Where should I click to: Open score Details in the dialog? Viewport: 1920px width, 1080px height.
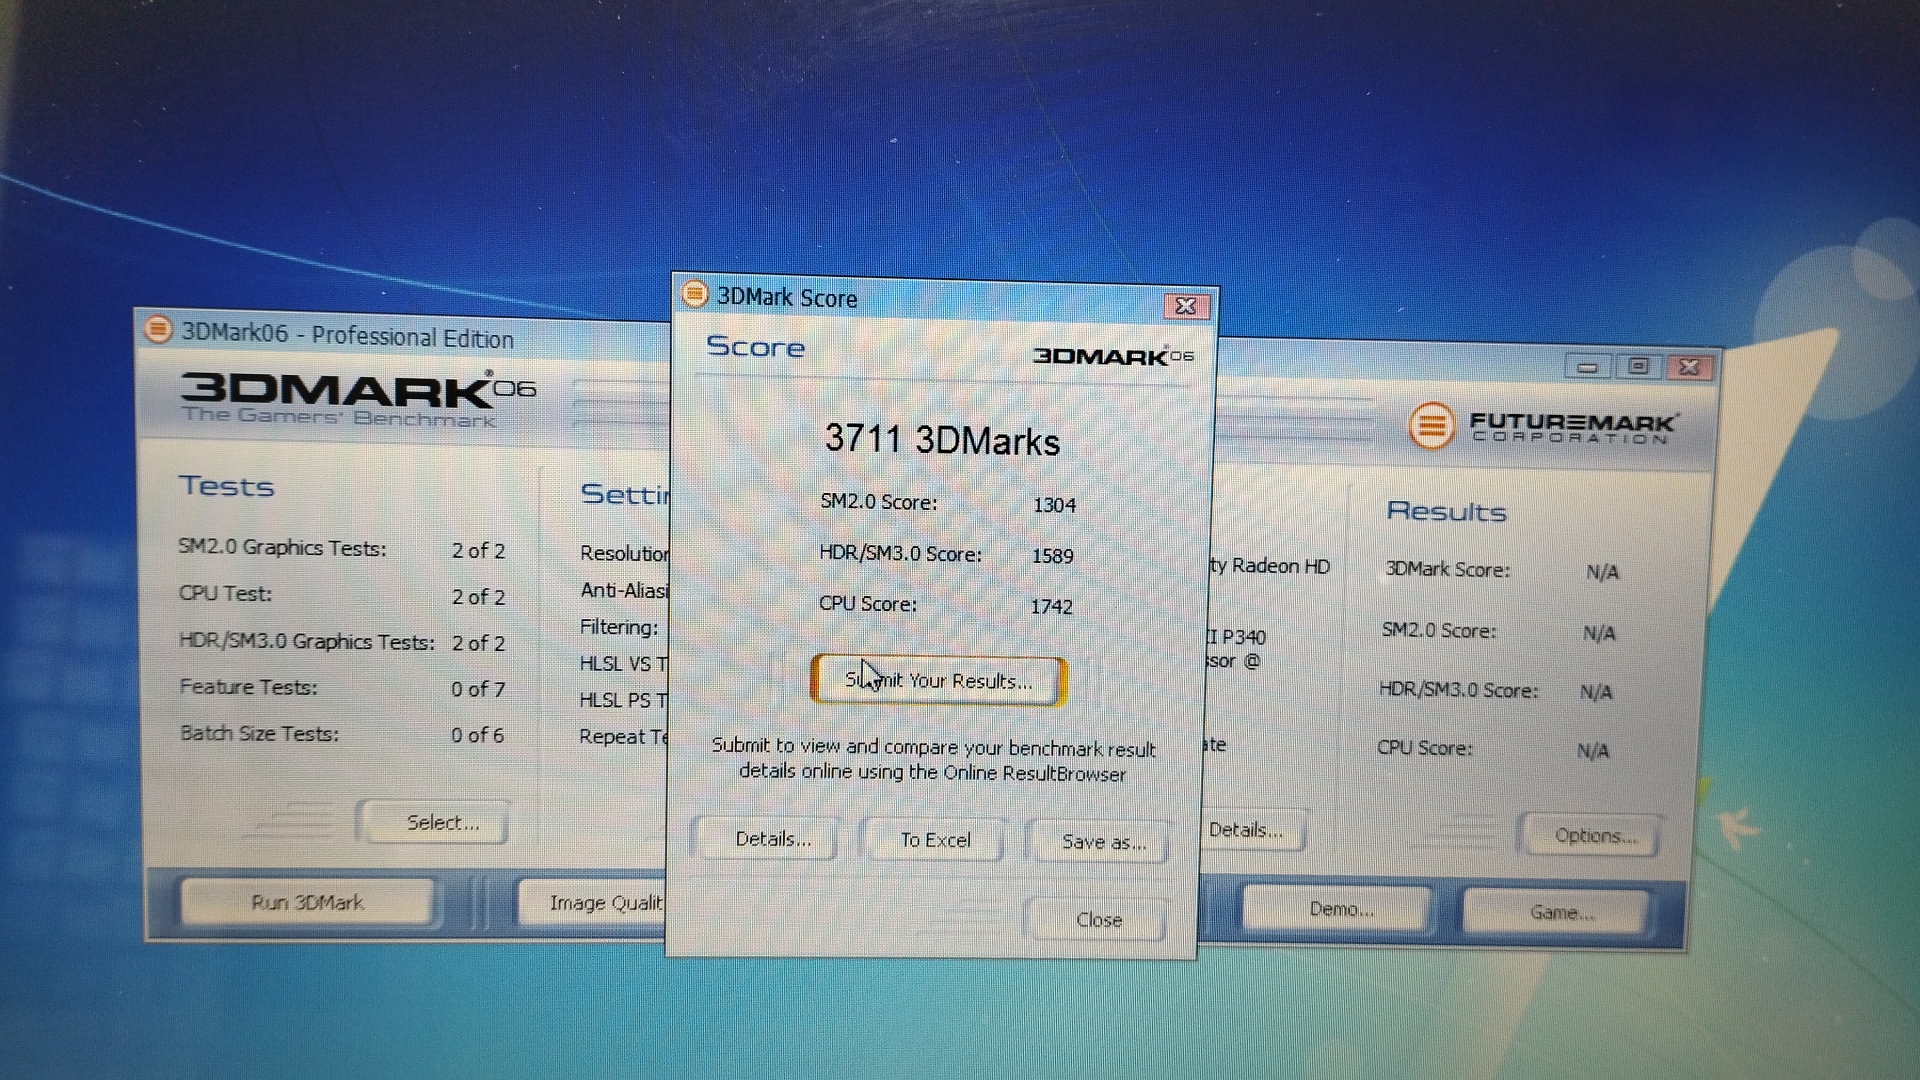pos(772,839)
